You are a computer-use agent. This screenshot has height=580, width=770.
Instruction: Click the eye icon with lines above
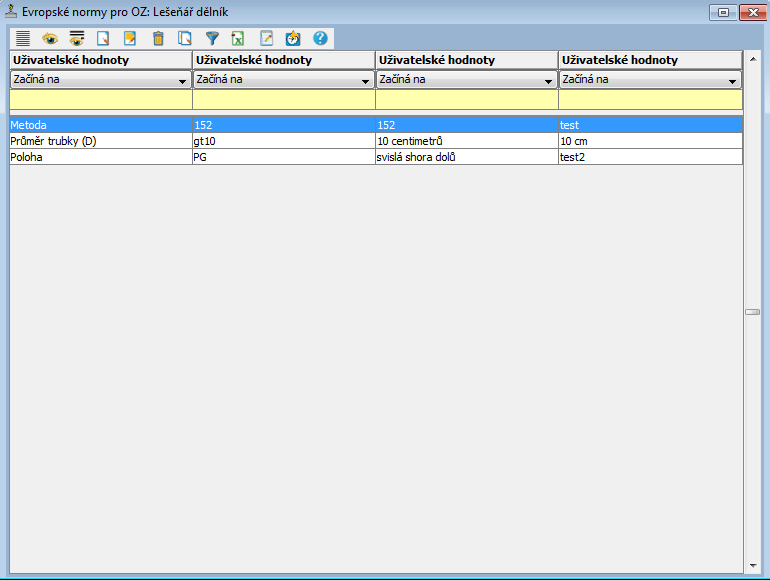point(77,39)
